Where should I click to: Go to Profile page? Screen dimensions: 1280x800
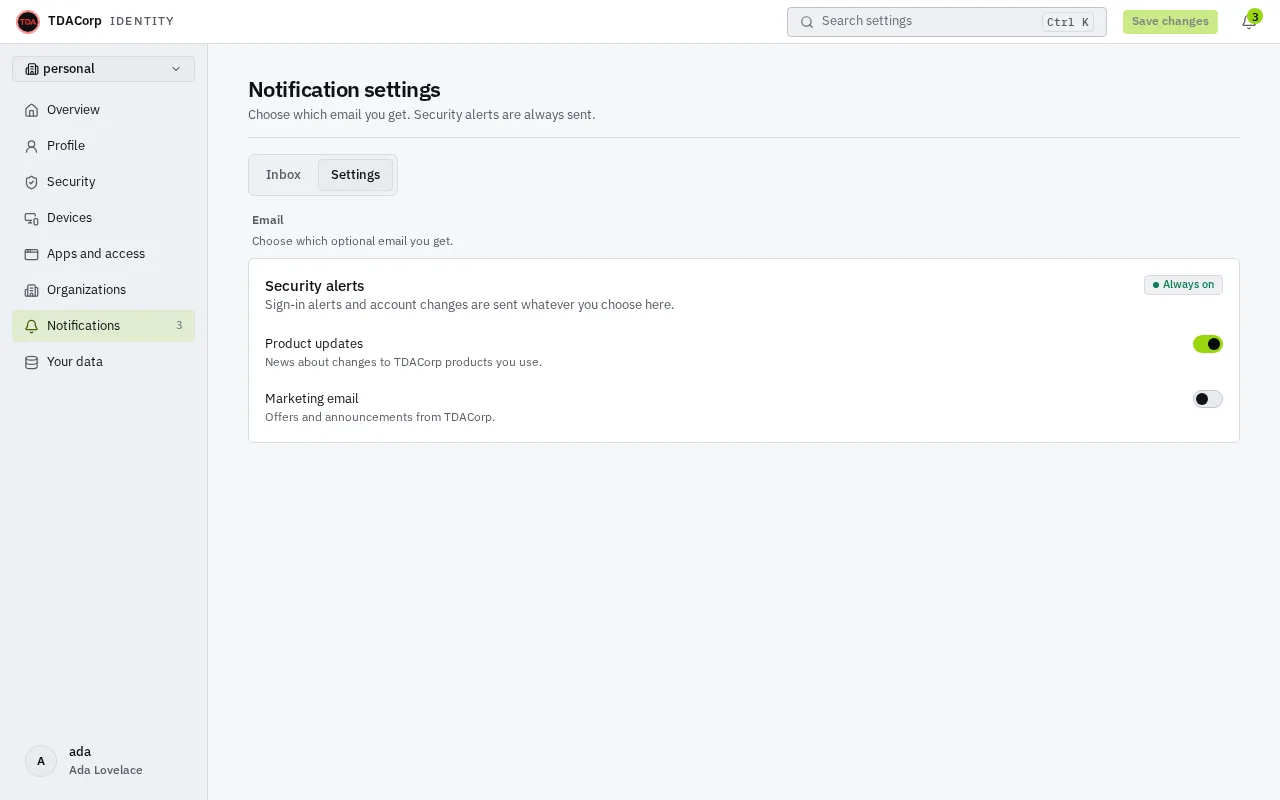click(x=104, y=146)
